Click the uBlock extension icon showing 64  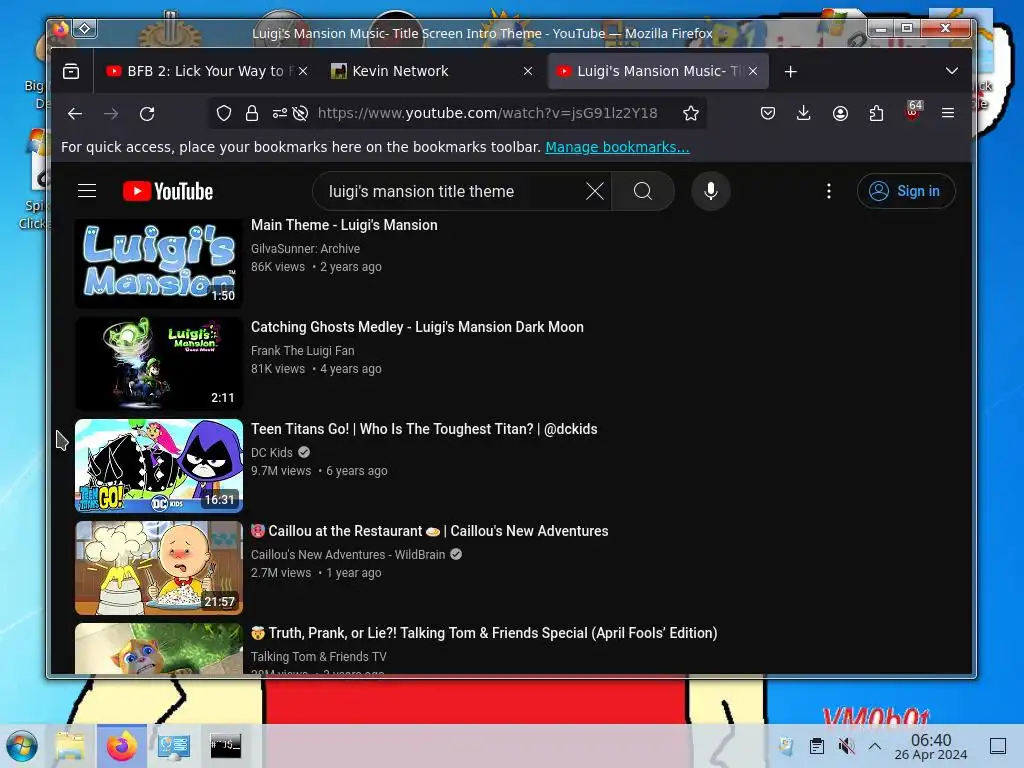[913, 111]
